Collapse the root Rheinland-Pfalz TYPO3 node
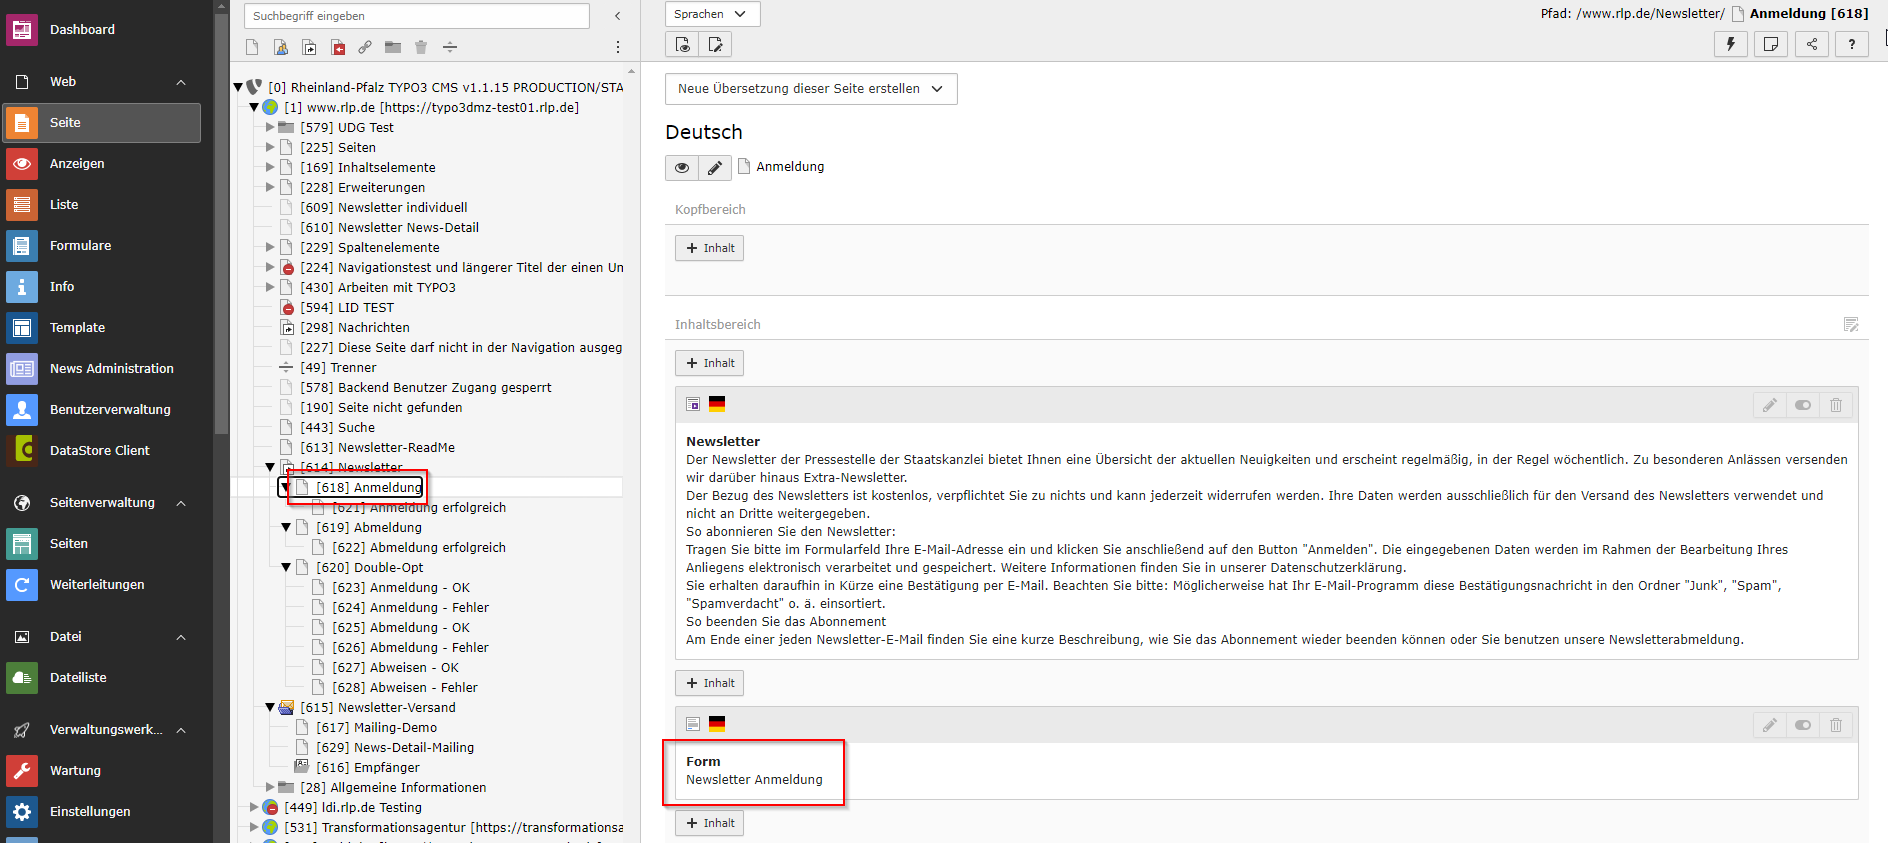 238,88
